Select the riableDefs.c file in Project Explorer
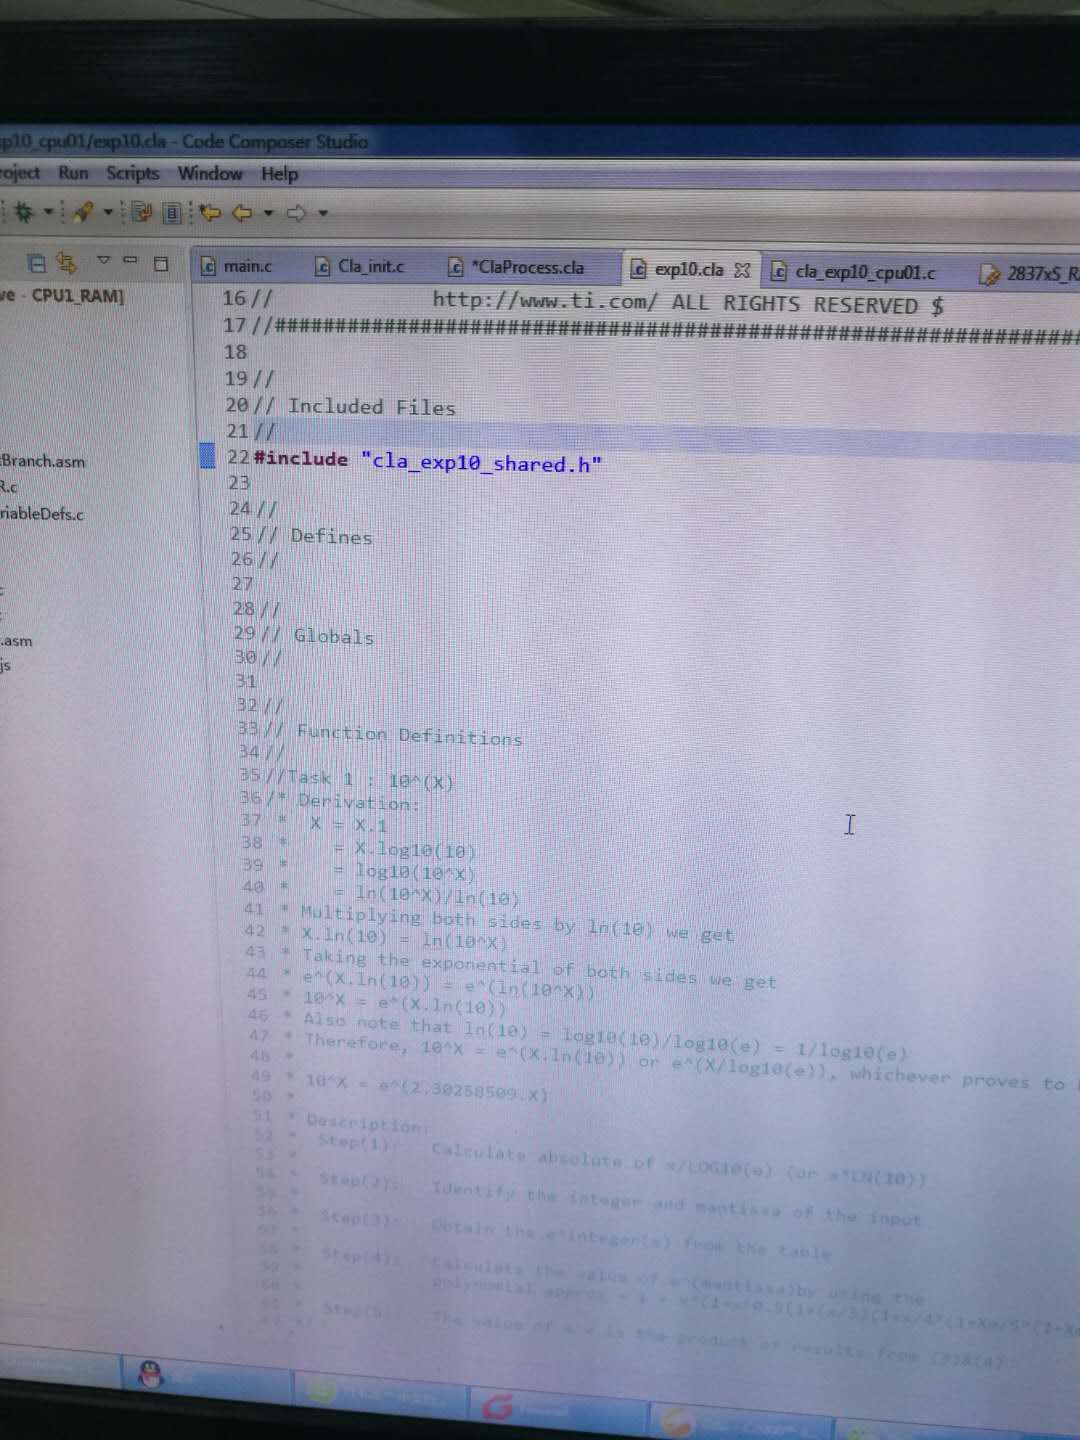Image resolution: width=1080 pixels, height=1440 pixels. point(42,513)
